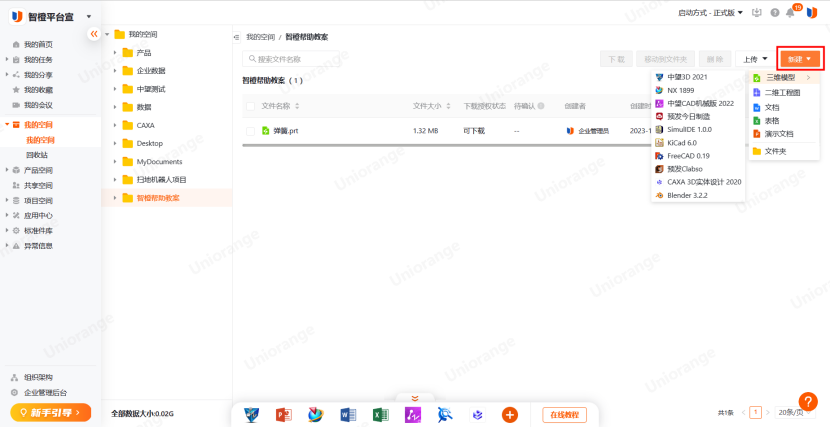Collapse the bottom dock with orange chevron
This screenshot has height=428, width=830.
pos(415,398)
